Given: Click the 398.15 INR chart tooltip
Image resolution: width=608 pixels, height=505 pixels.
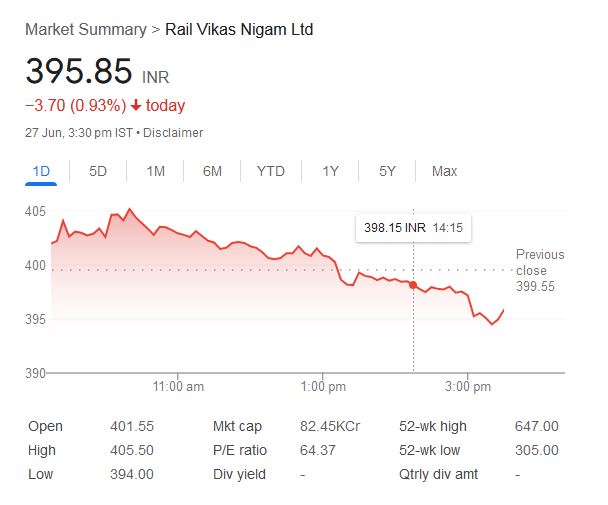Looking at the screenshot, I should tap(413, 228).
